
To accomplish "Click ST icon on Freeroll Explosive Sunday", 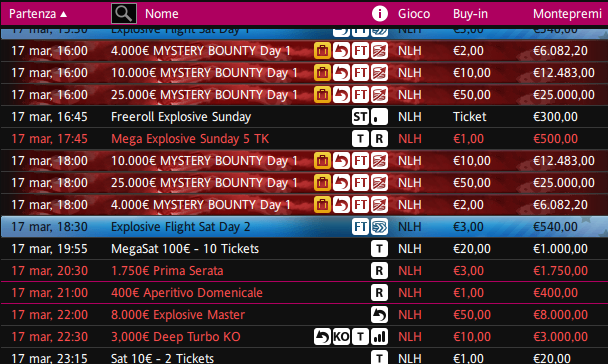I will tap(360, 117).
